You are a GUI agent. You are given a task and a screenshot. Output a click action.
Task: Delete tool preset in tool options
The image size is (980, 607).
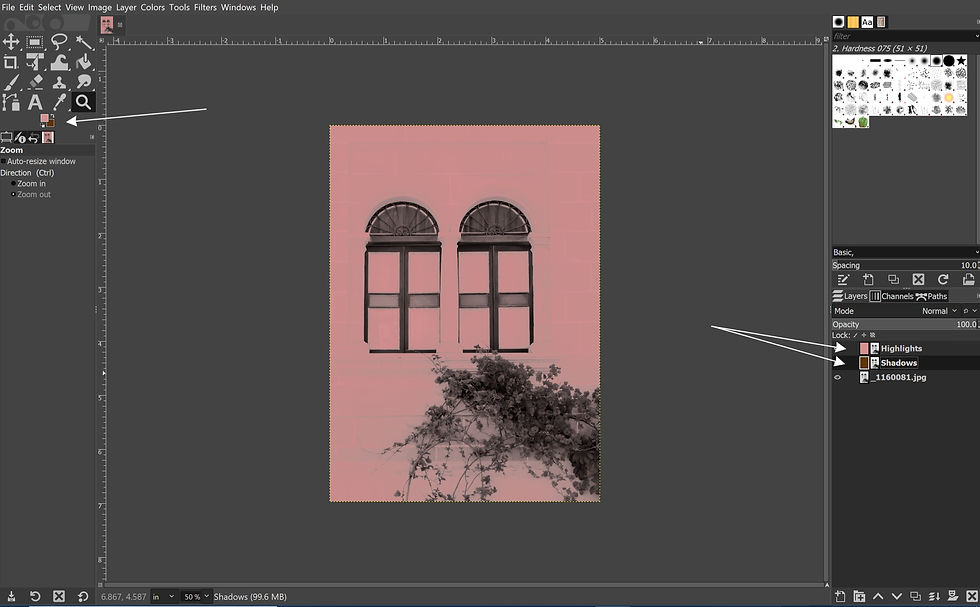click(x=59, y=596)
